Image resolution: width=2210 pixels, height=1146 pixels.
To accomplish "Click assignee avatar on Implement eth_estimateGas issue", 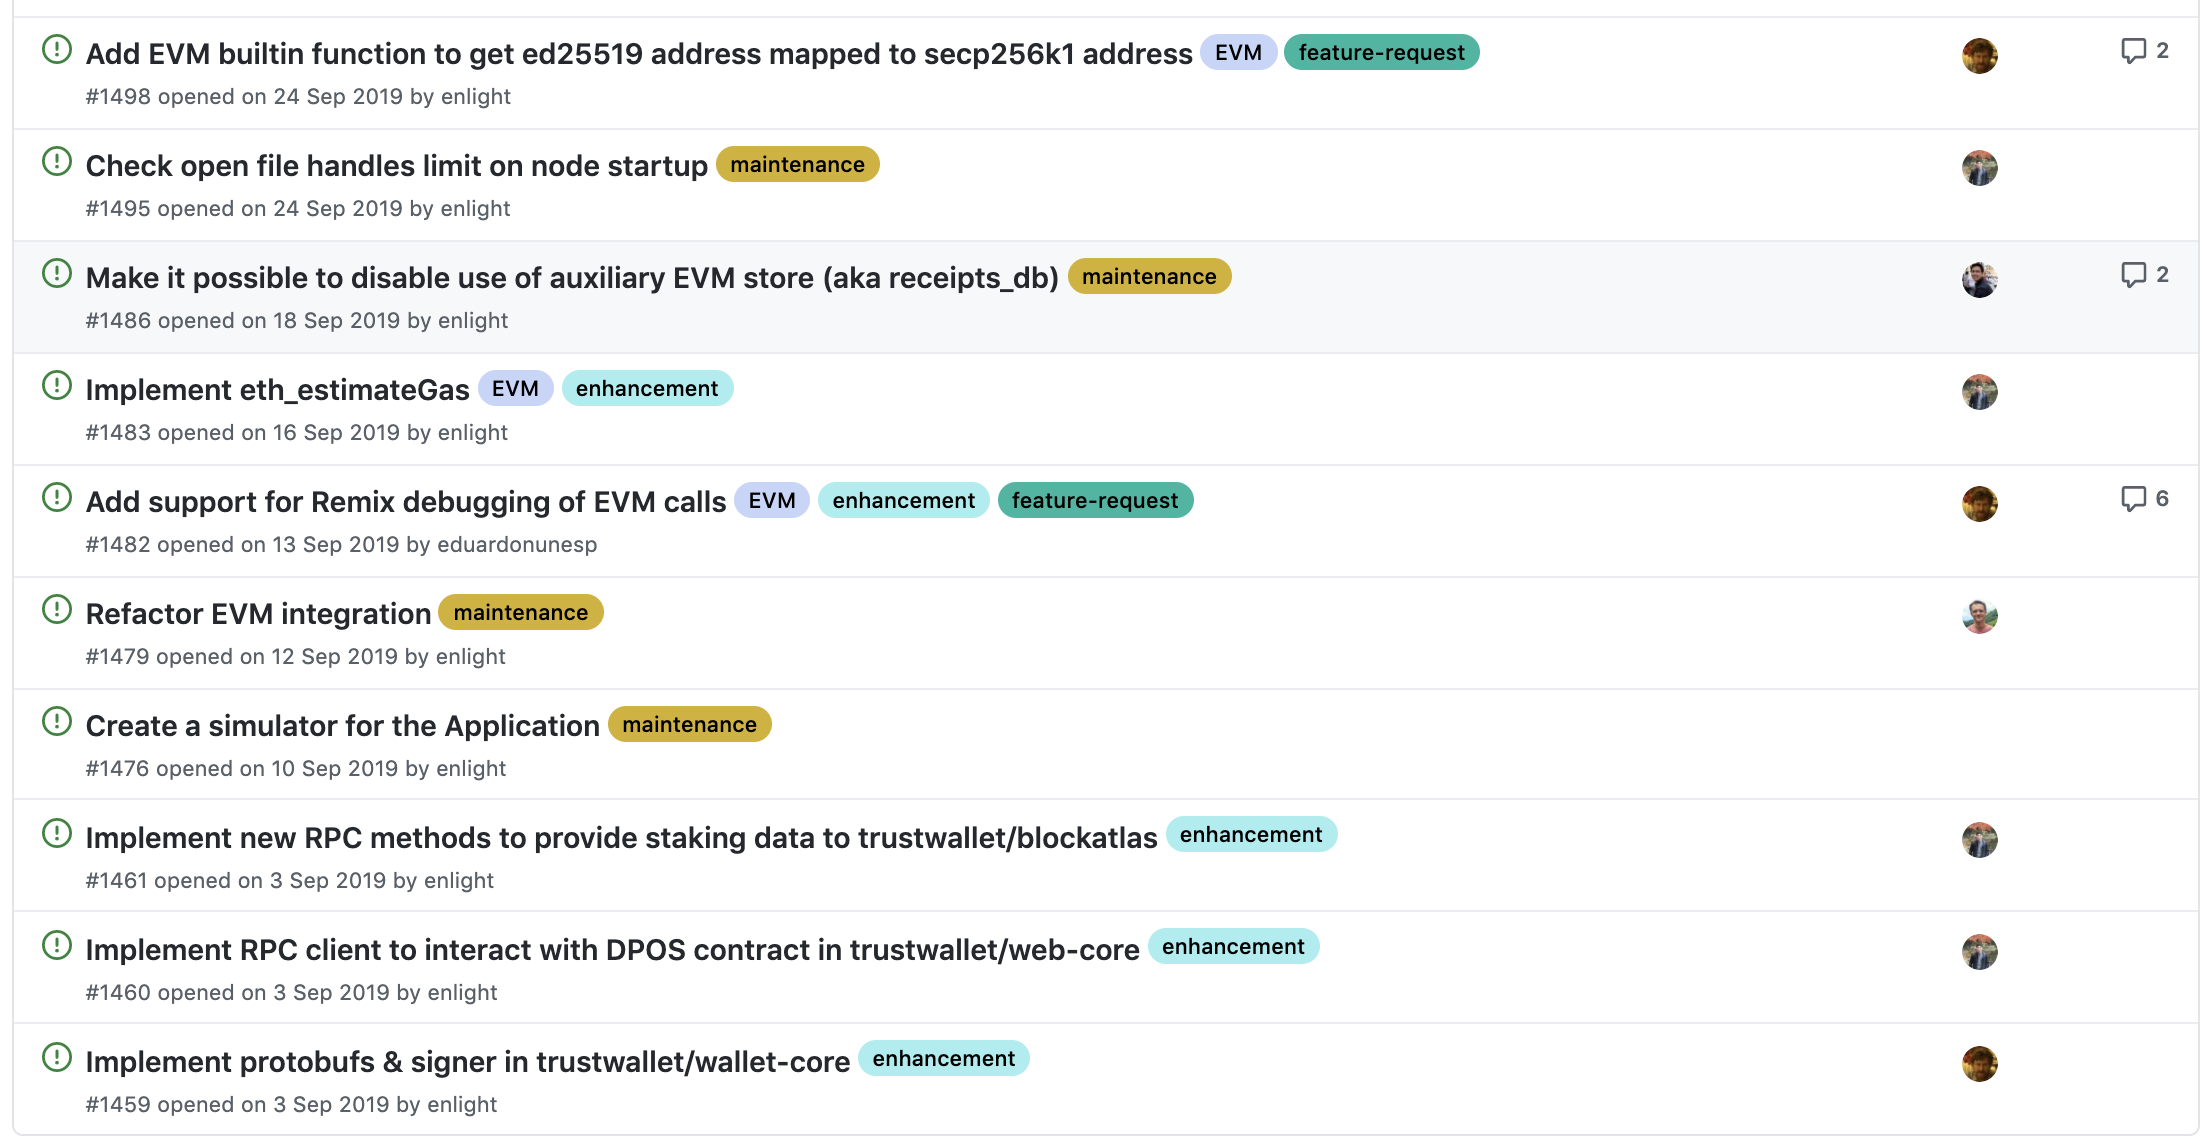I will [1979, 392].
